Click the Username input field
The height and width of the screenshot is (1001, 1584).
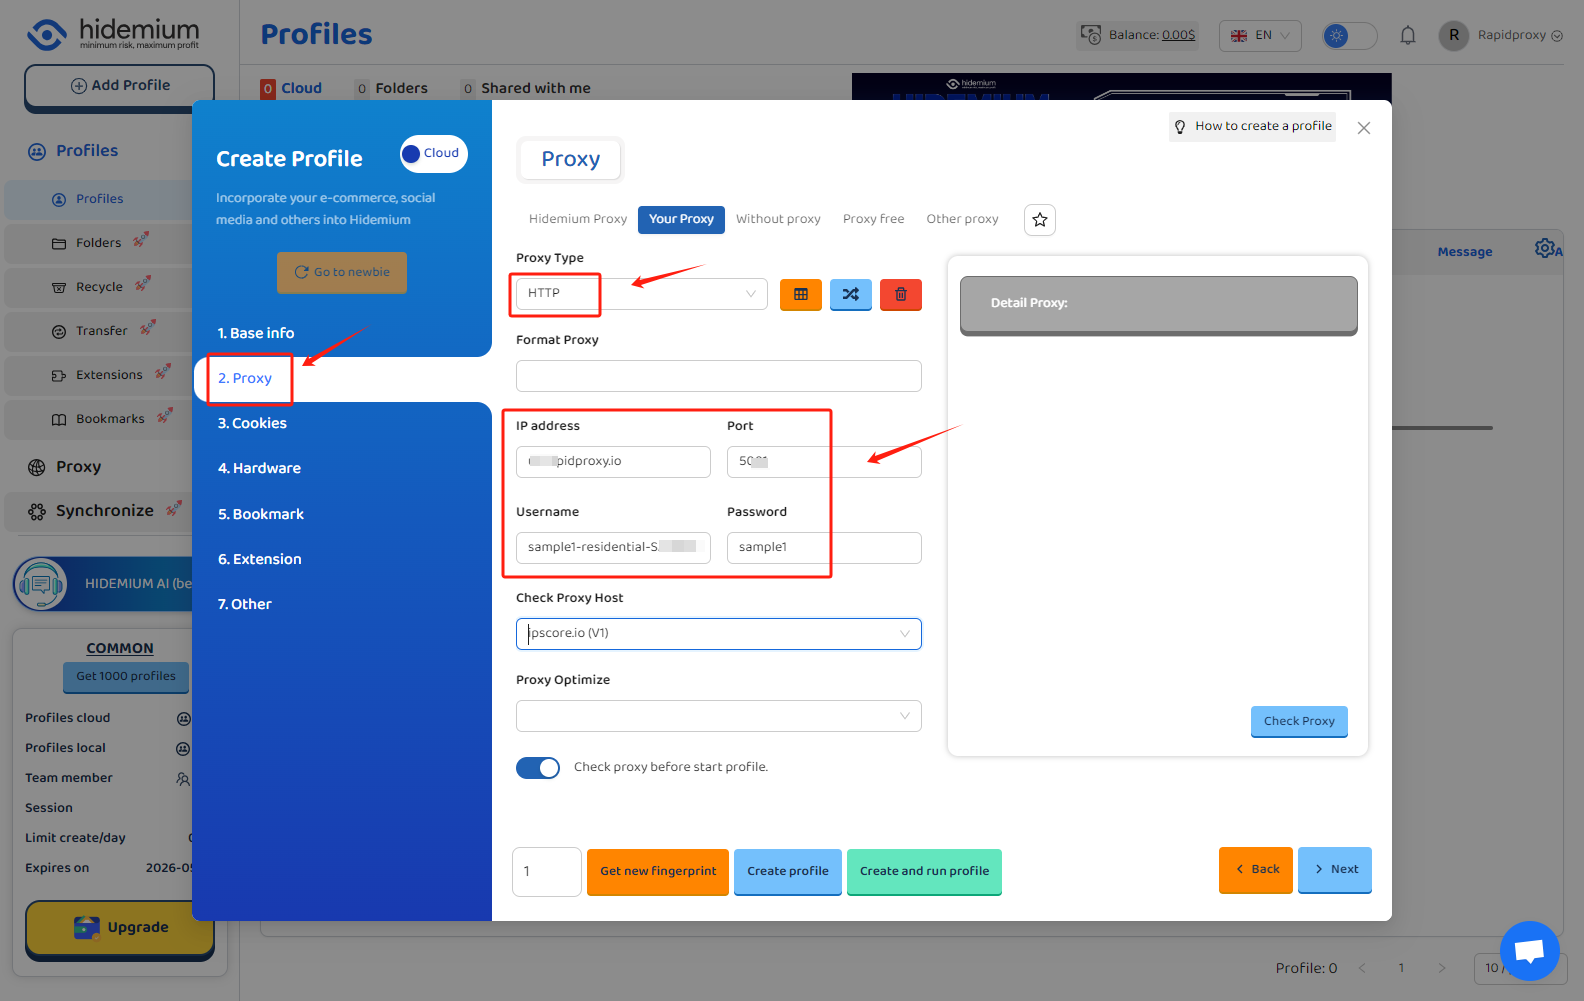tap(613, 548)
